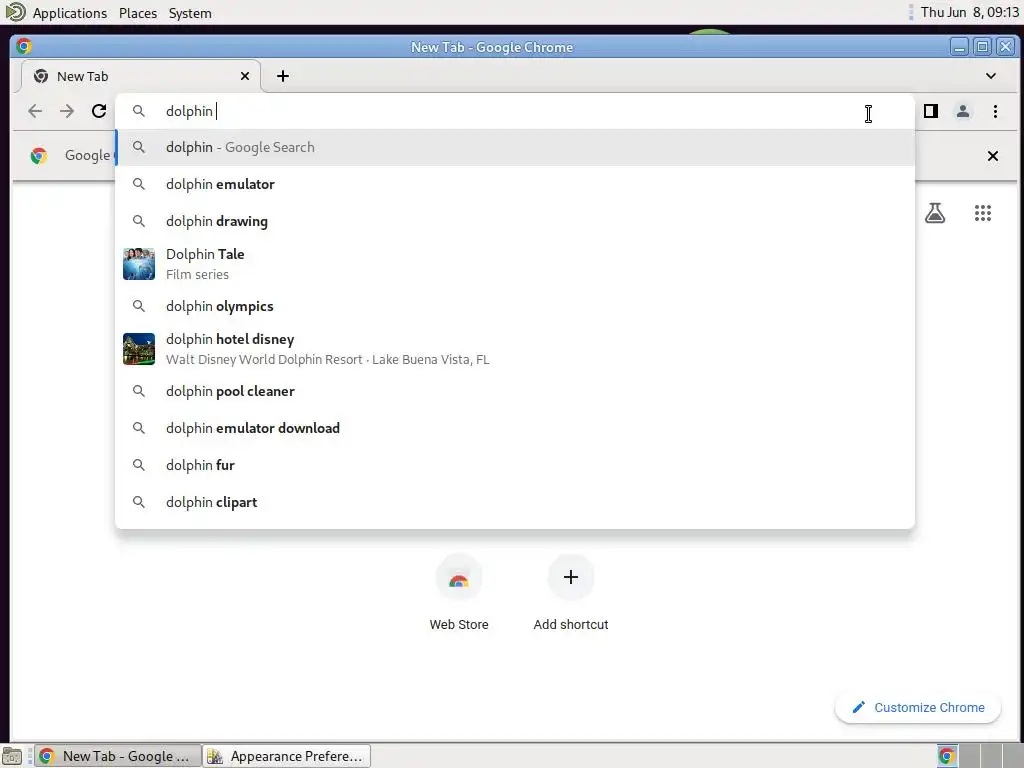Open the Places menu
1024x768 pixels.
click(x=138, y=13)
